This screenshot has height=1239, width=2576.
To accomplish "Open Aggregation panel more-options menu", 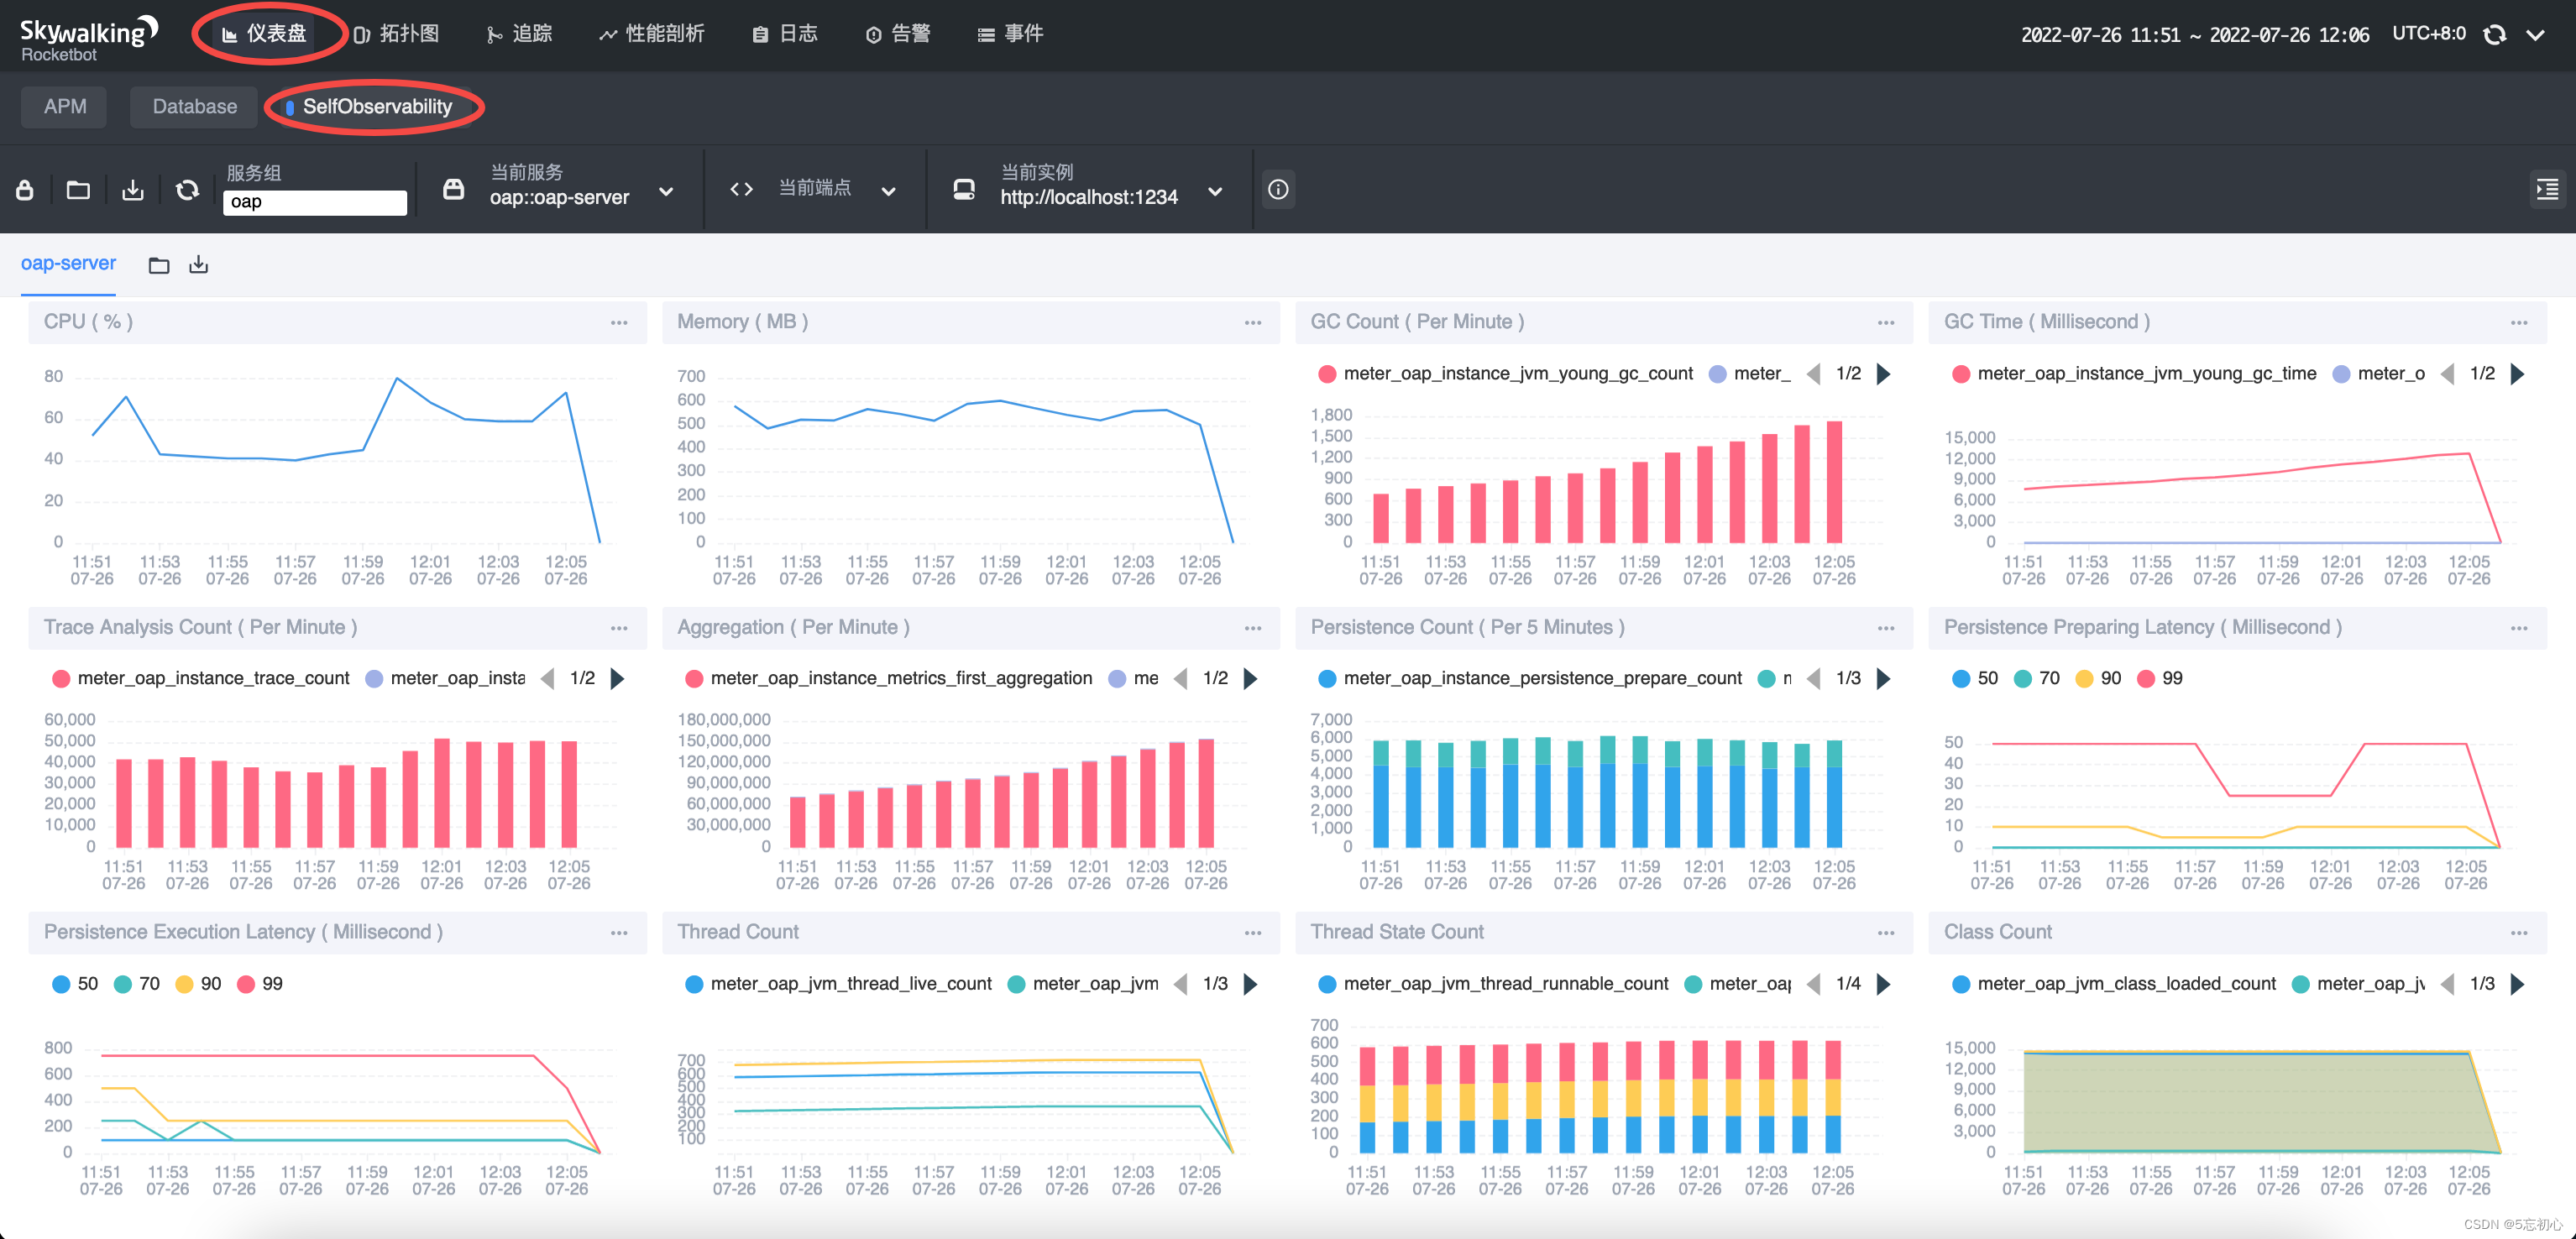I will [1252, 627].
